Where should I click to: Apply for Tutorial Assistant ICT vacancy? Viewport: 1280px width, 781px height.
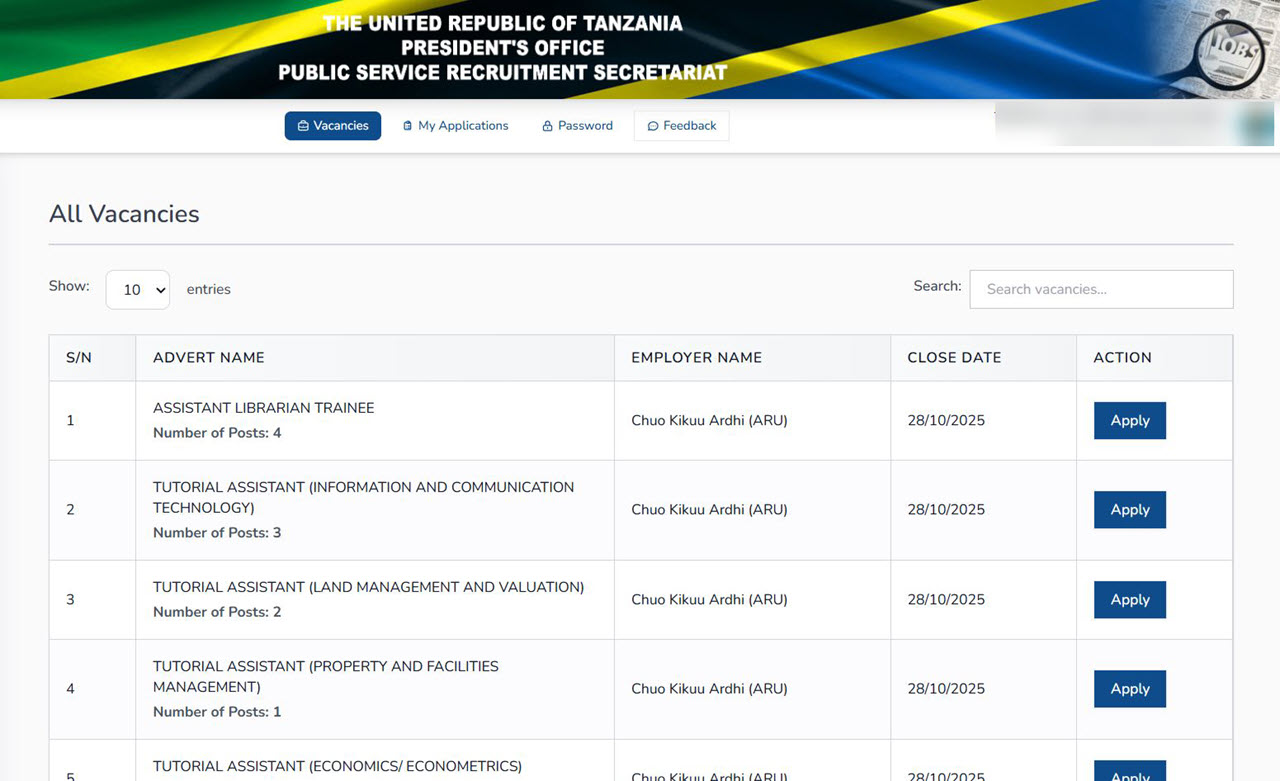(x=1129, y=510)
